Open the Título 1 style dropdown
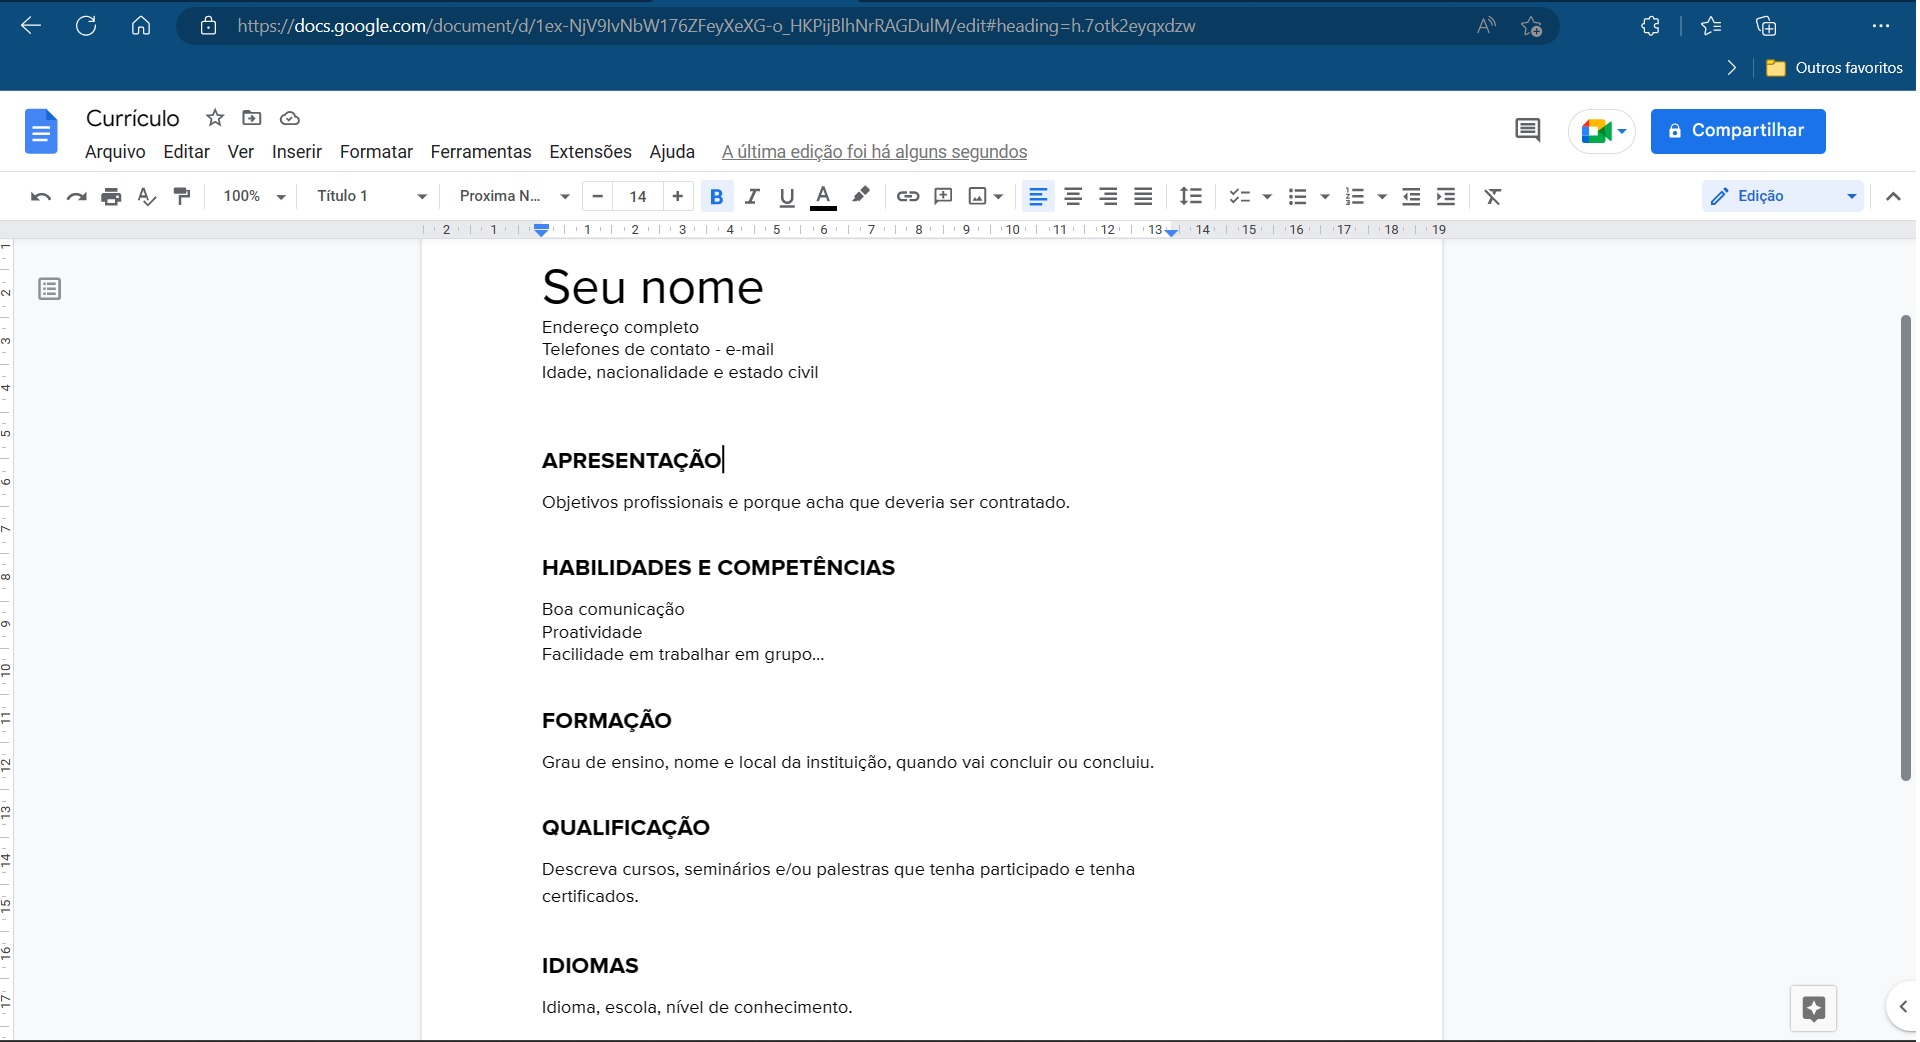Screen dimensions: 1920x1042 370,197
